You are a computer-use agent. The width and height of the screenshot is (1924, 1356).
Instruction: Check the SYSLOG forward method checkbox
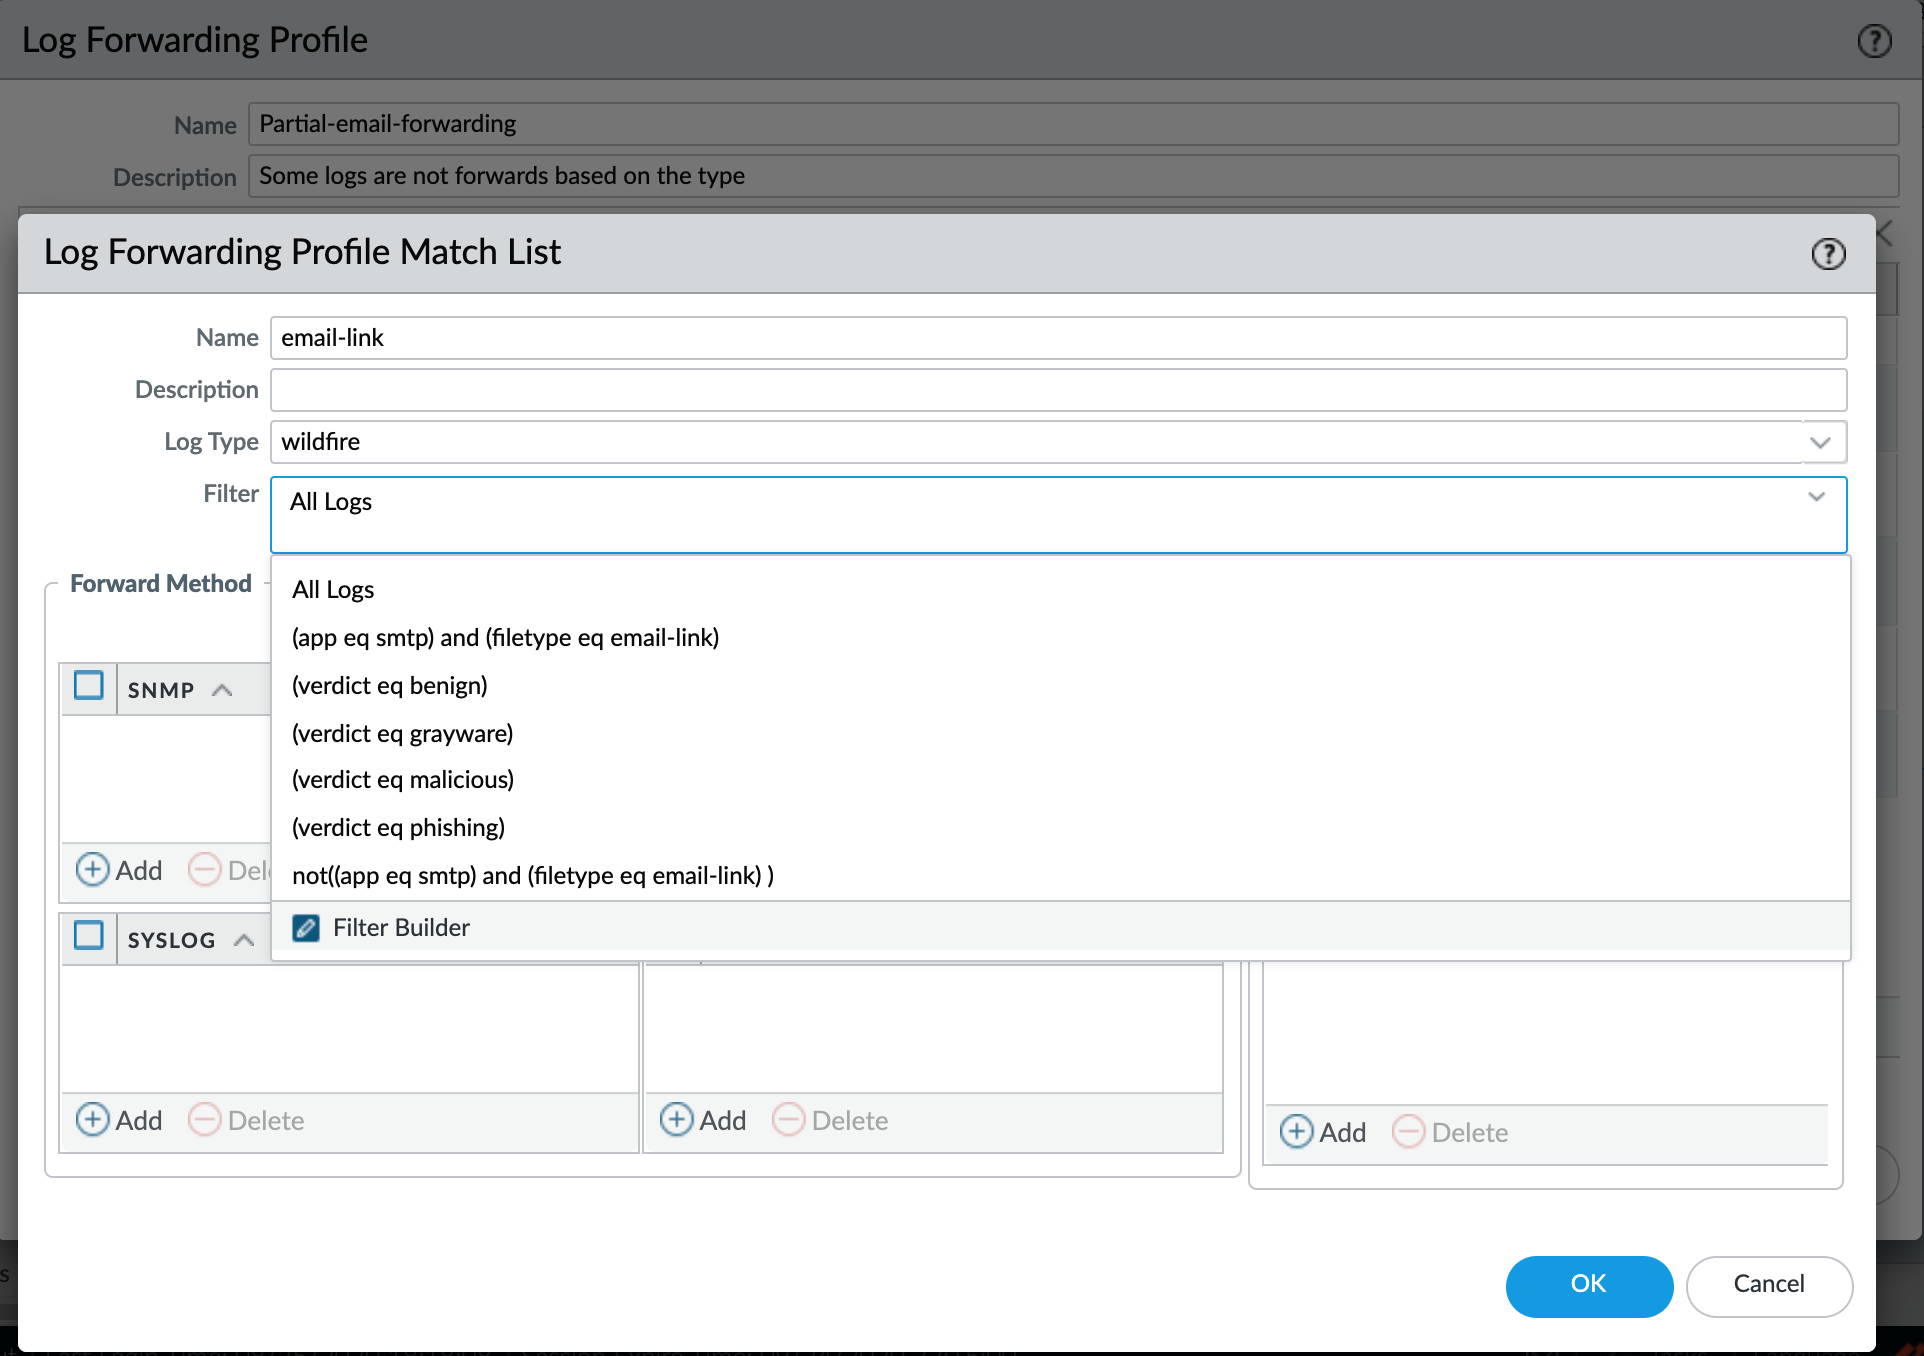coord(88,937)
